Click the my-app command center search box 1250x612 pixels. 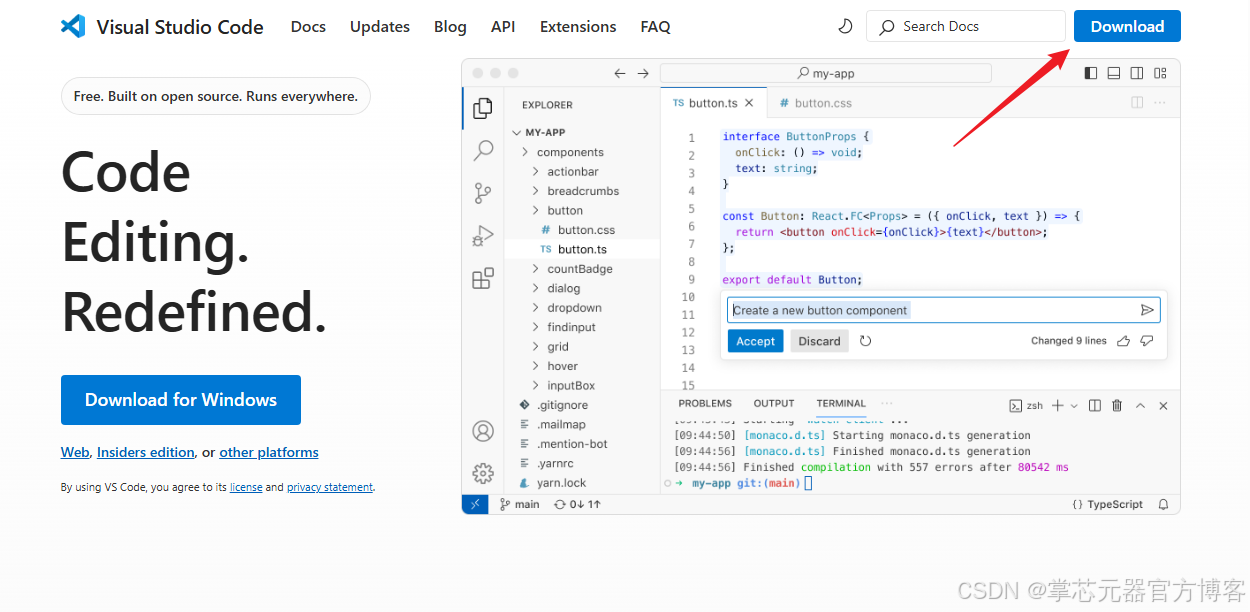click(825, 73)
